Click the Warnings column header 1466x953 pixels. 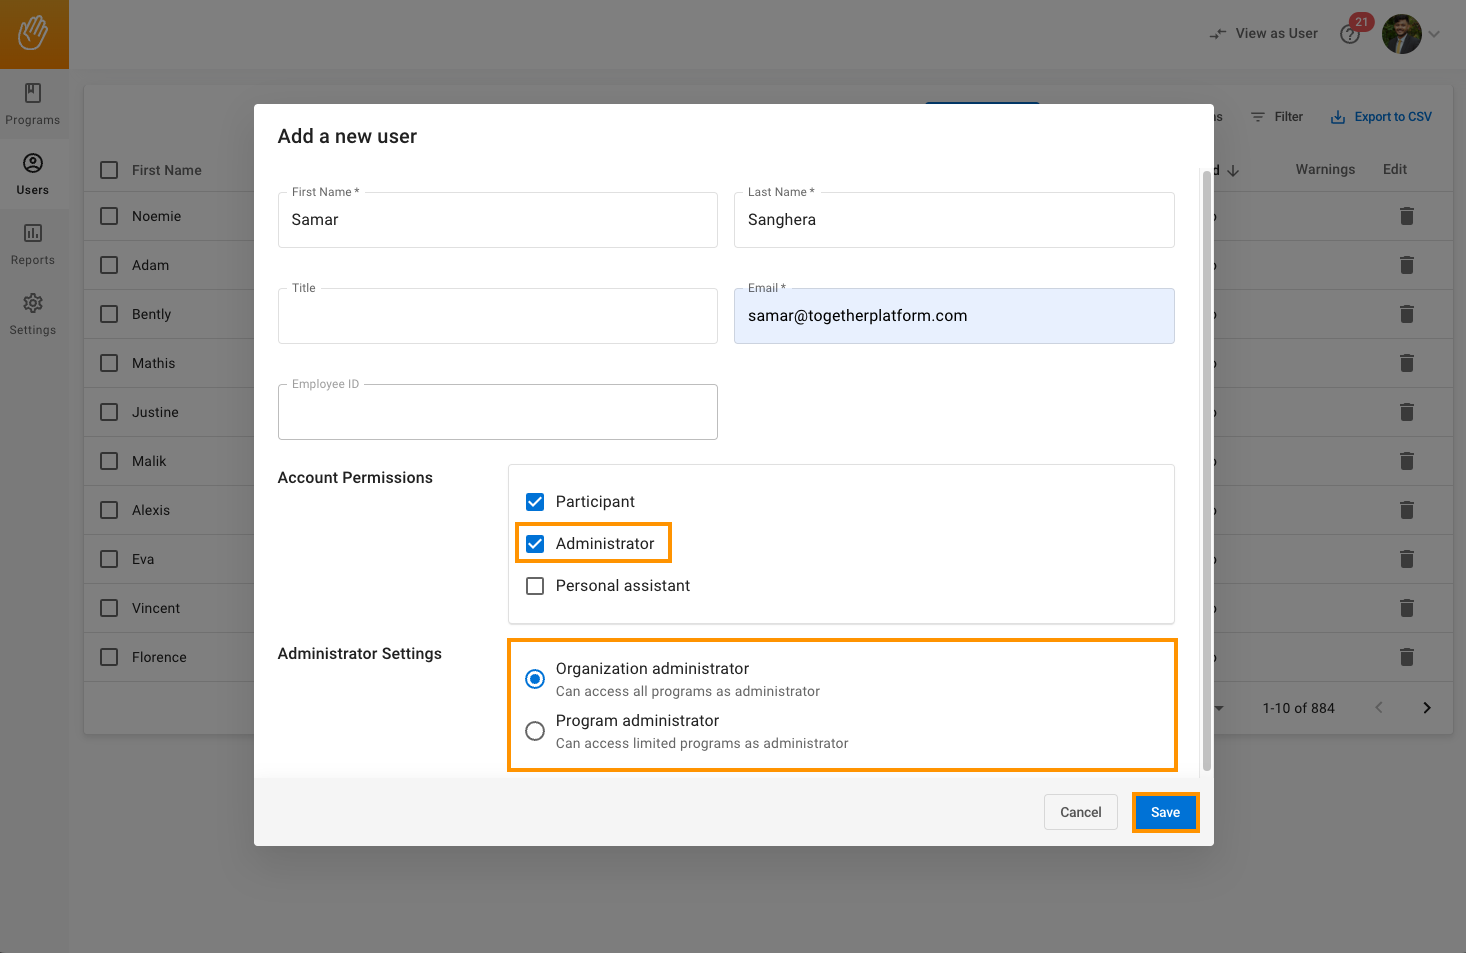(1325, 170)
